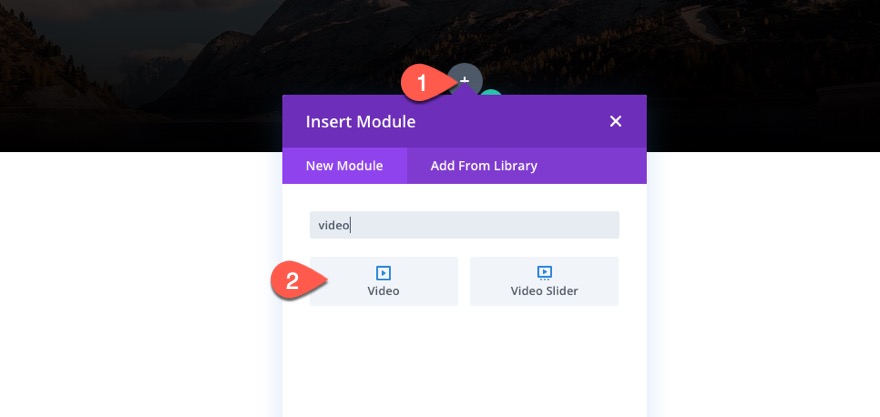Open the Add From Library tab

(484, 166)
